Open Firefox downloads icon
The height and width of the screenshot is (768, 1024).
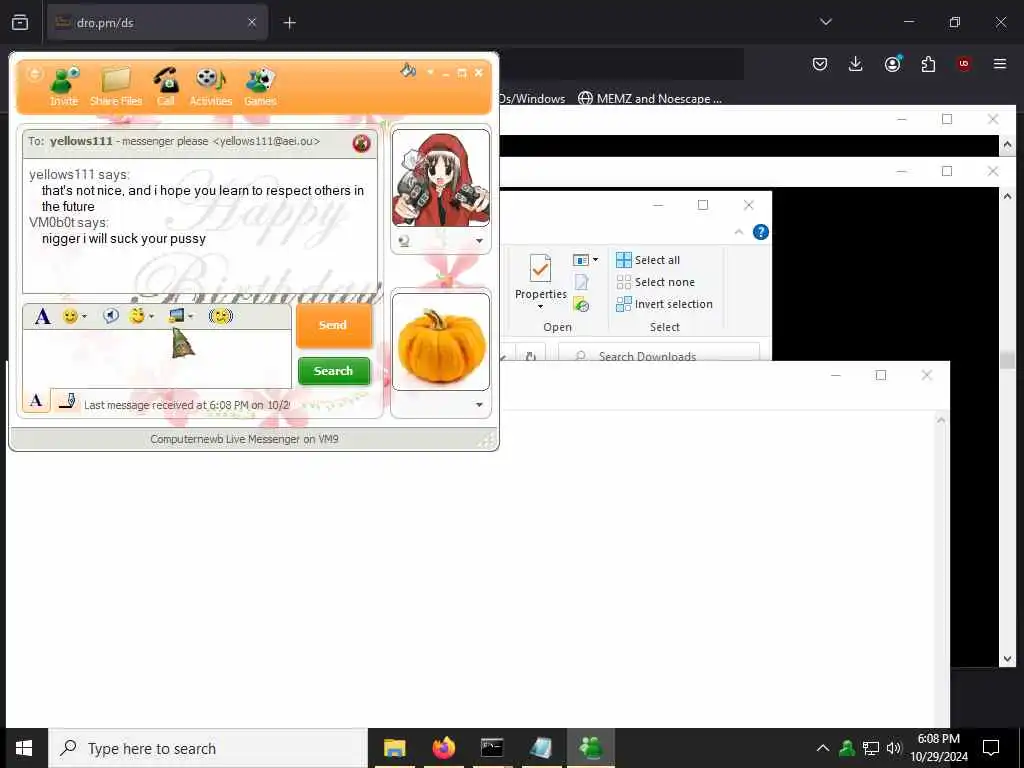(x=856, y=64)
